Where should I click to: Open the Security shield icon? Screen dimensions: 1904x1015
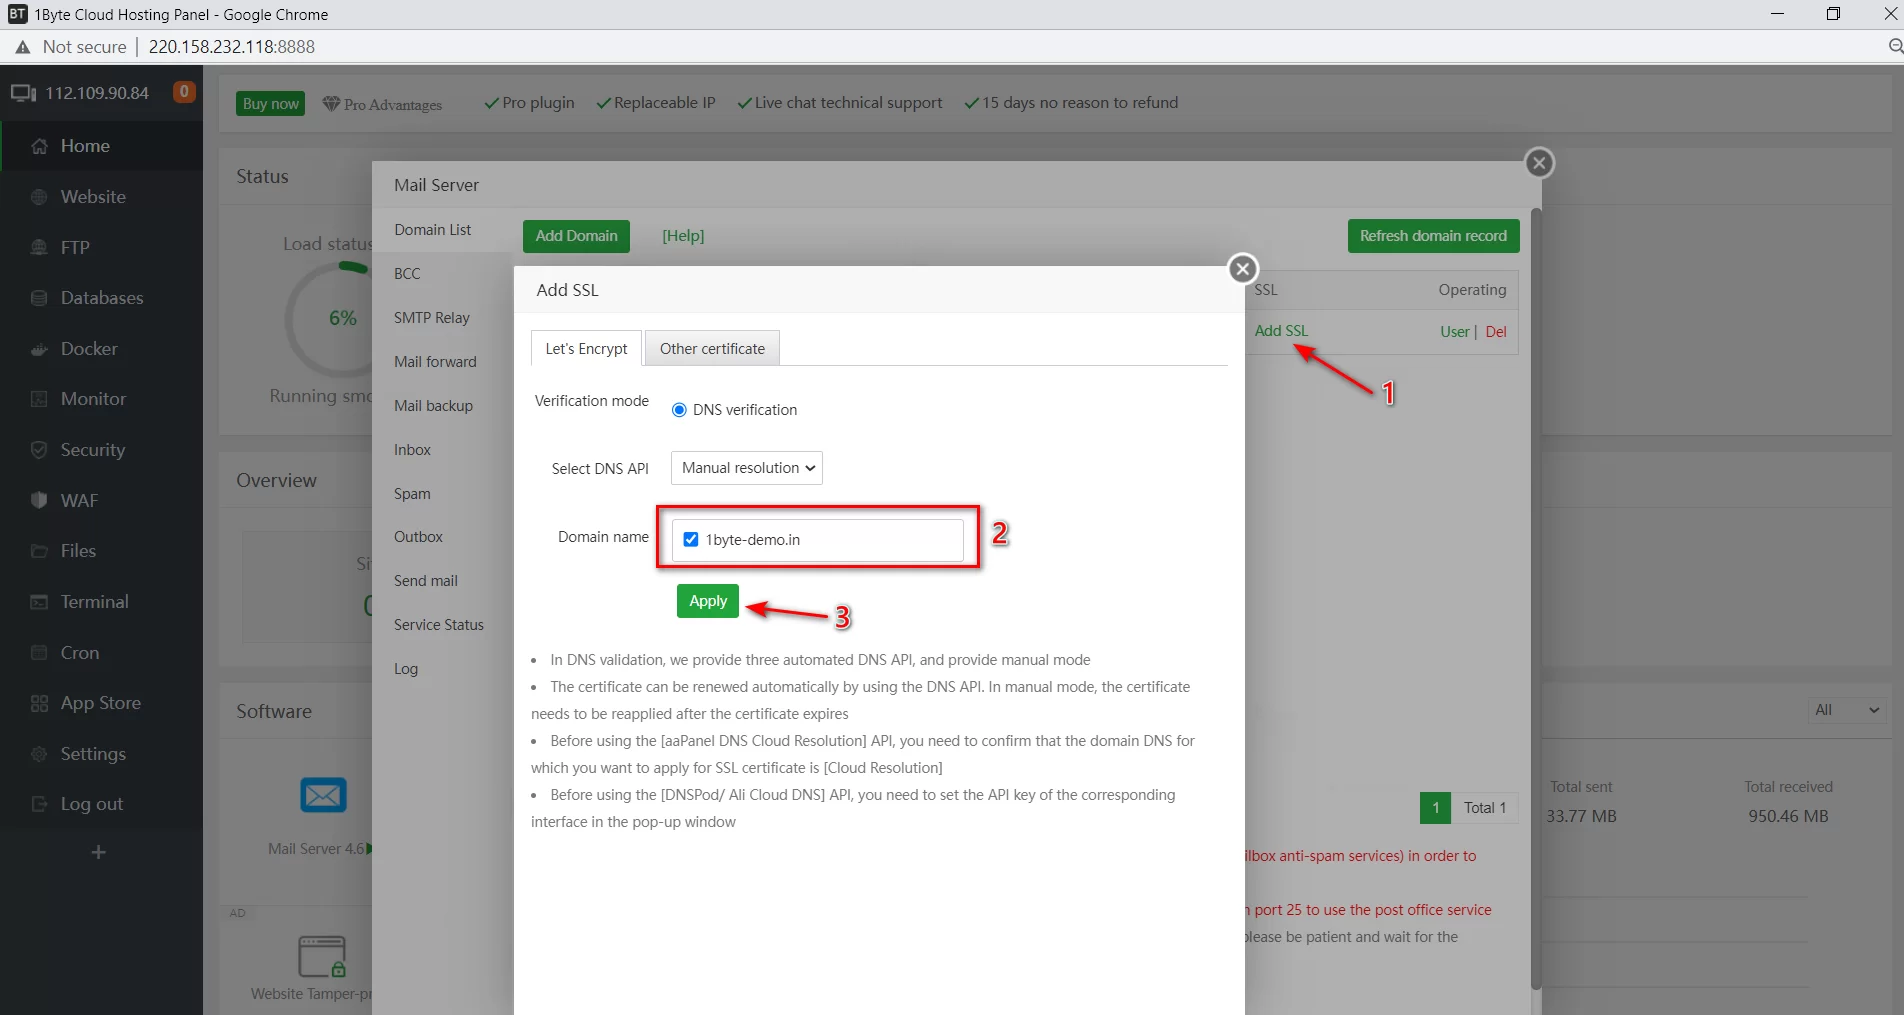[x=39, y=450]
